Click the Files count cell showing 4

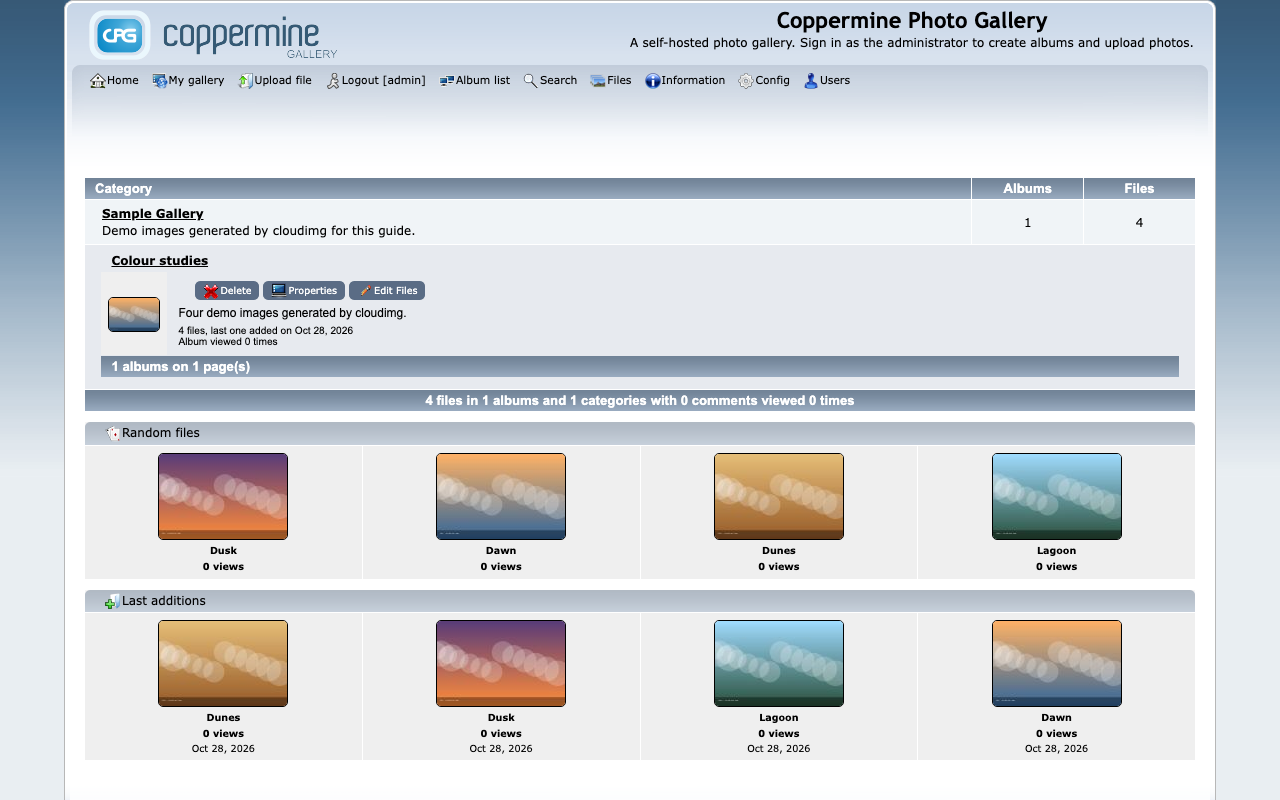(1139, 222)
